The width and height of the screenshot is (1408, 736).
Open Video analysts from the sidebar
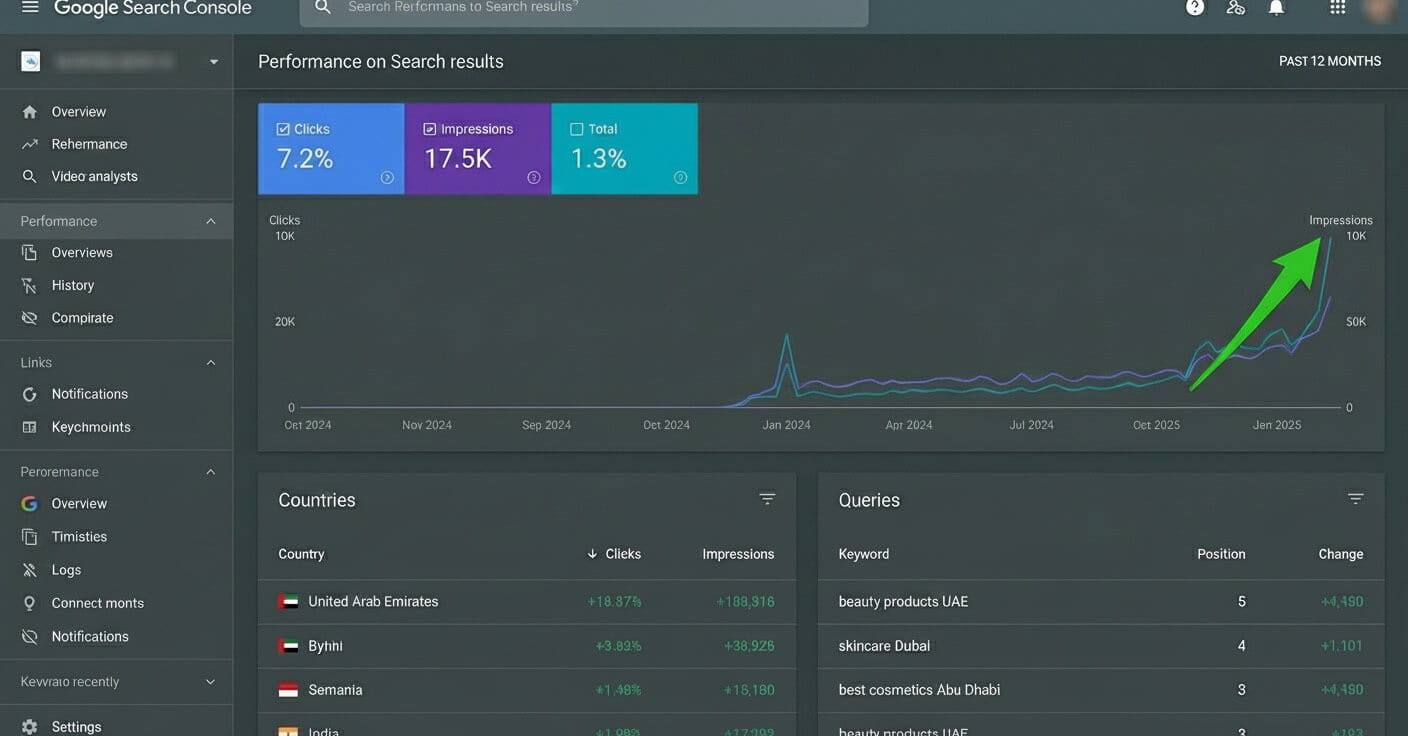pyautogui.click(x=95, y=175)
